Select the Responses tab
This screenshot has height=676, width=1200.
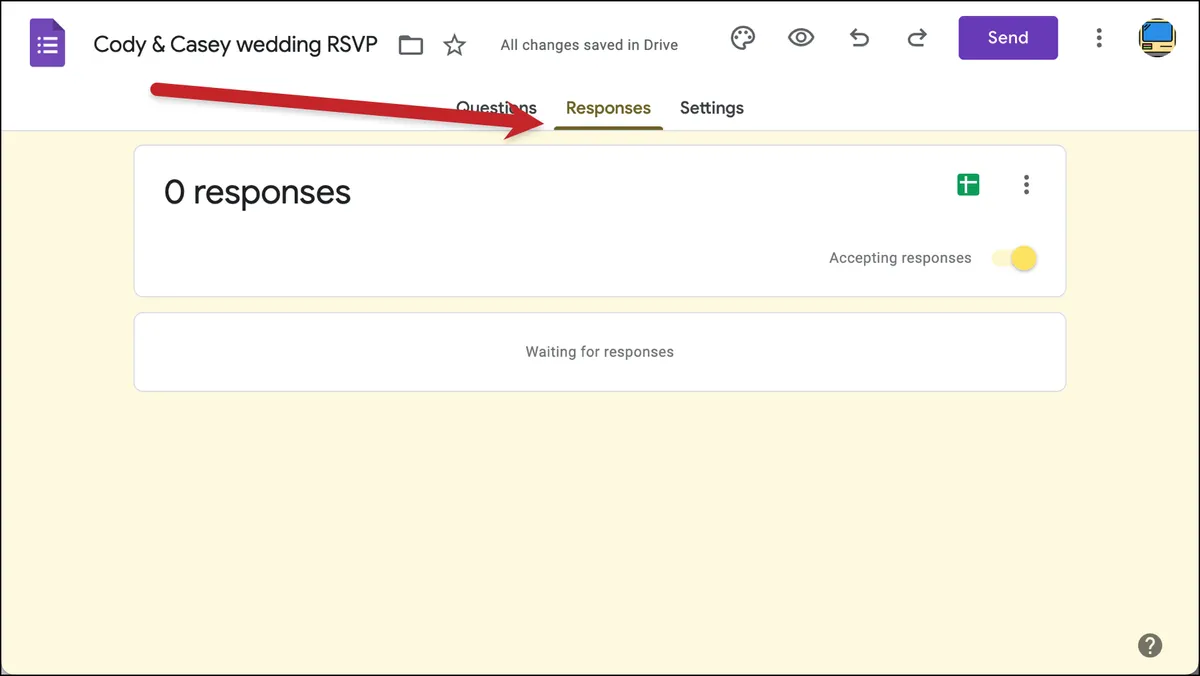coord(608,108)
